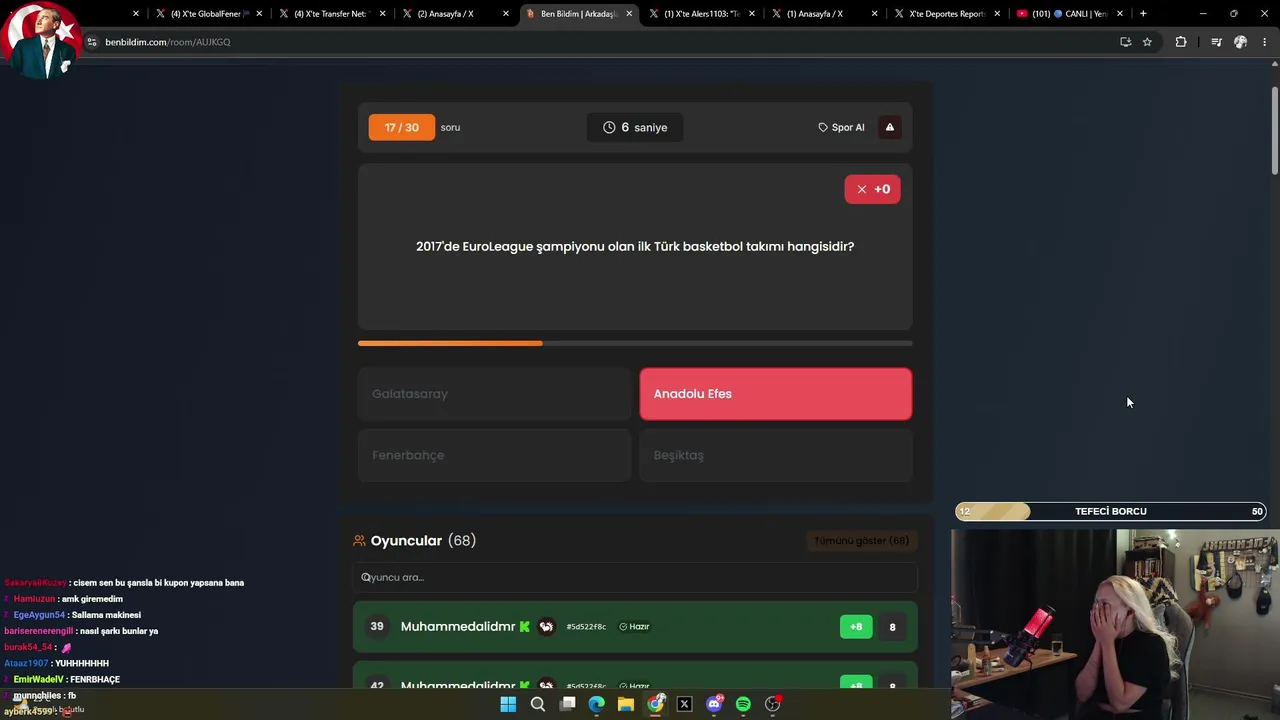Click the benbildim.com address bar URL
The image size is (1280, 720).
(x=168, y=42)
